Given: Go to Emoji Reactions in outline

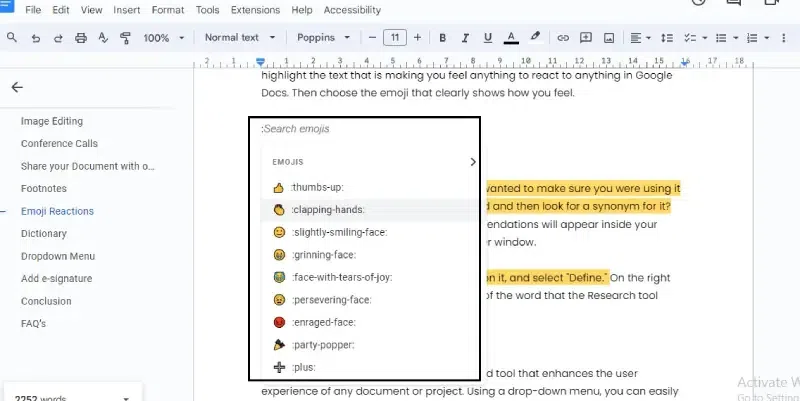Looking at the screenshot, I should pos(57,211).
